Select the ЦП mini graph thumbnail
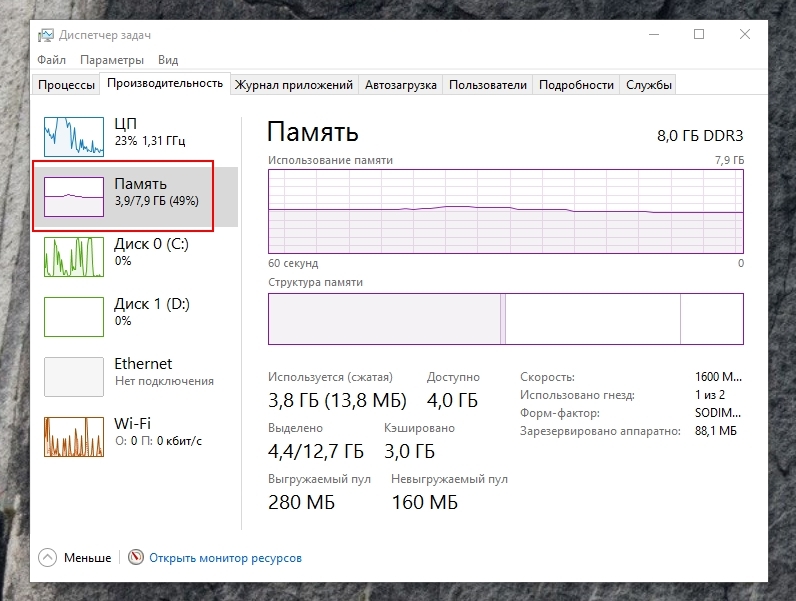This screenshot has height=601, width=796. click(x=73, y=134)
